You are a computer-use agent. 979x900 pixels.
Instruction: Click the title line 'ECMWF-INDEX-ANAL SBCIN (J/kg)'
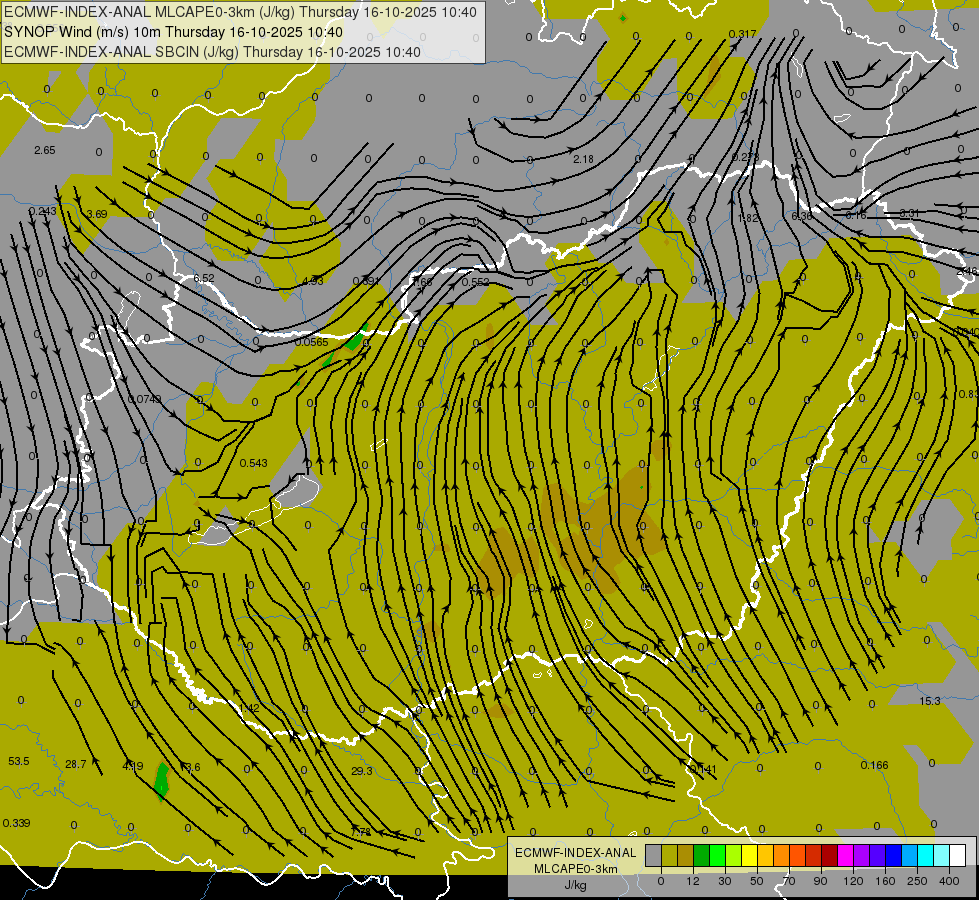point(122,52)
